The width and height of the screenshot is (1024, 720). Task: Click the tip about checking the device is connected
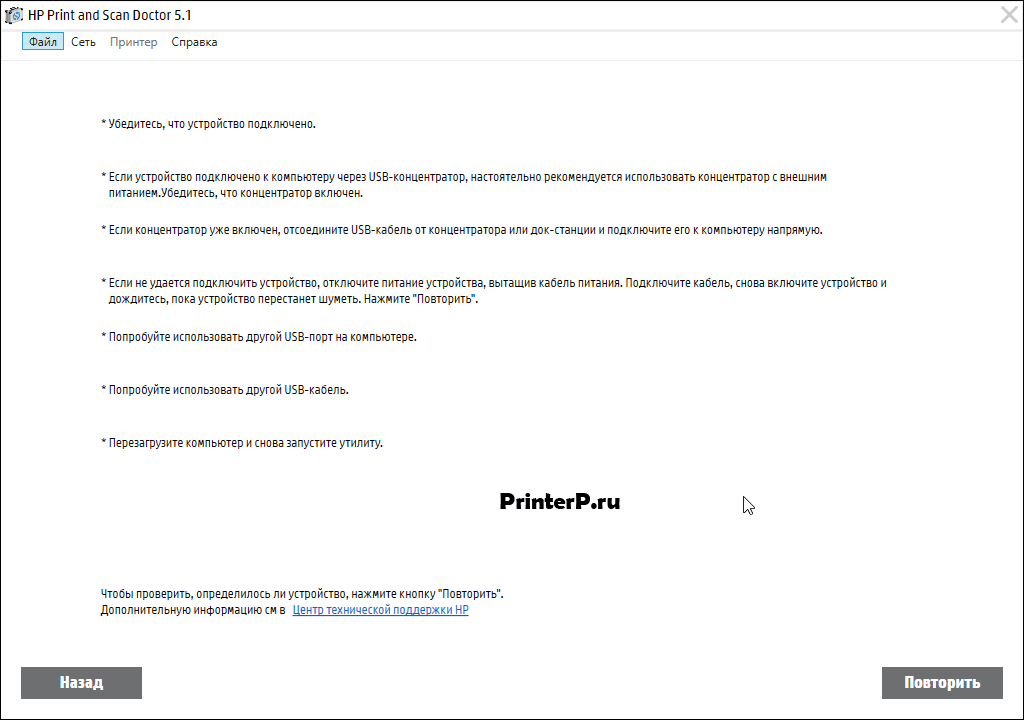(x=208, y=124)
